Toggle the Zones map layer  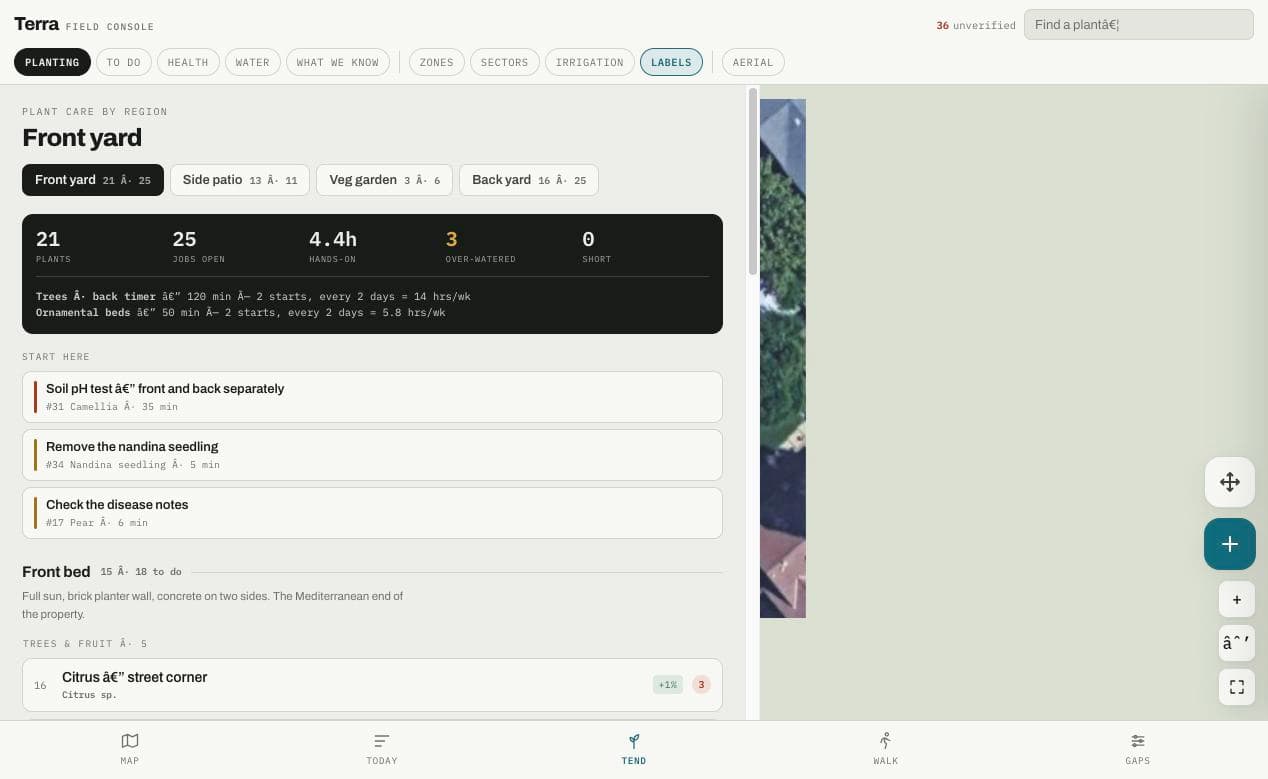pos(436,62)
